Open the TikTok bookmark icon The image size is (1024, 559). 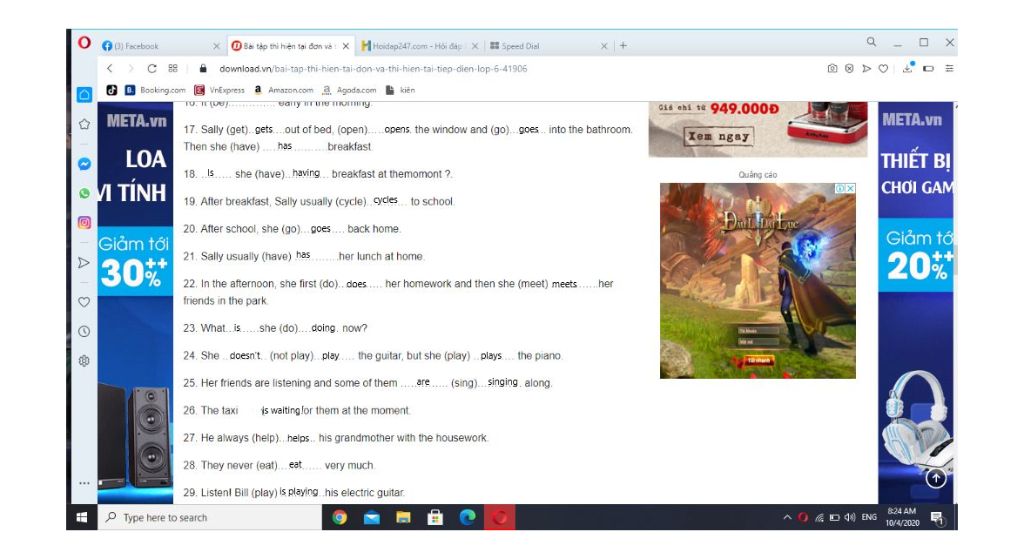(x=112, y=90)
